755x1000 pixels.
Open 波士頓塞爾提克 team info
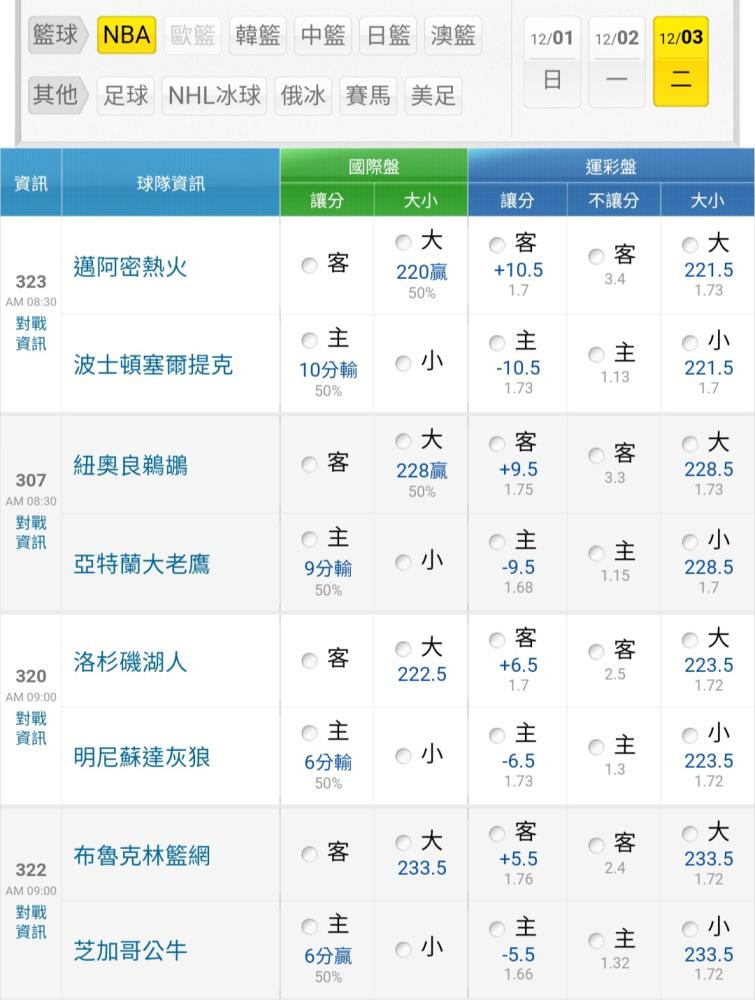(x=153, y=365)
